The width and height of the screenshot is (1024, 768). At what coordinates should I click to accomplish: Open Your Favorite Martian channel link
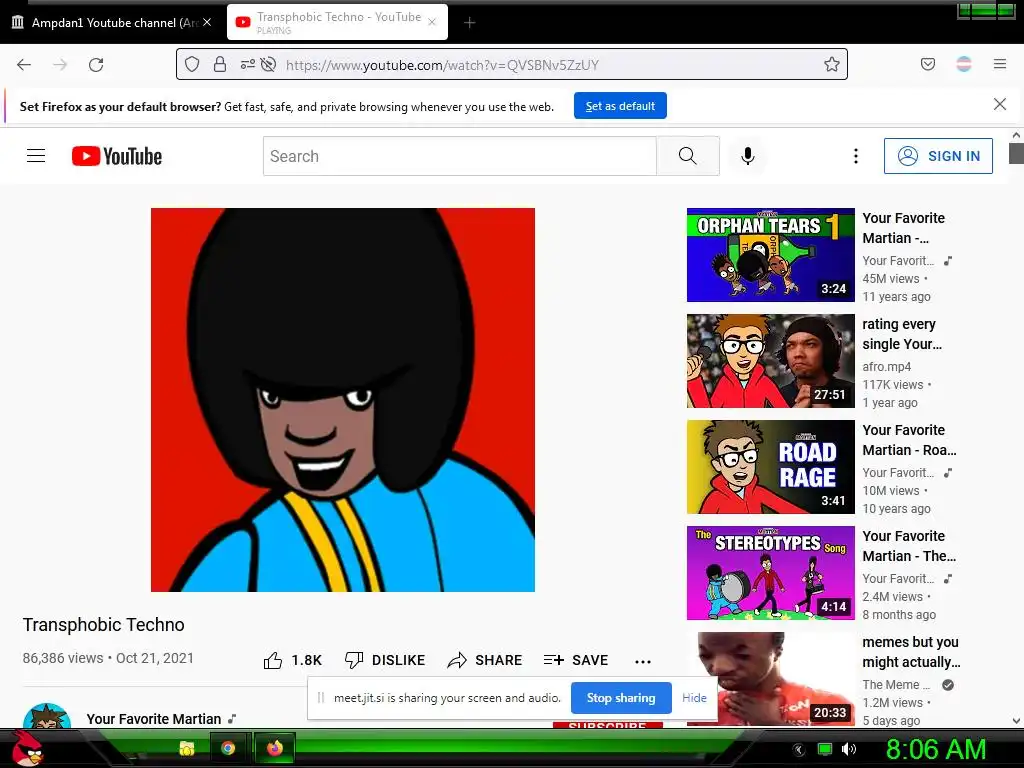pyautogui.click(x=154, y=718)
